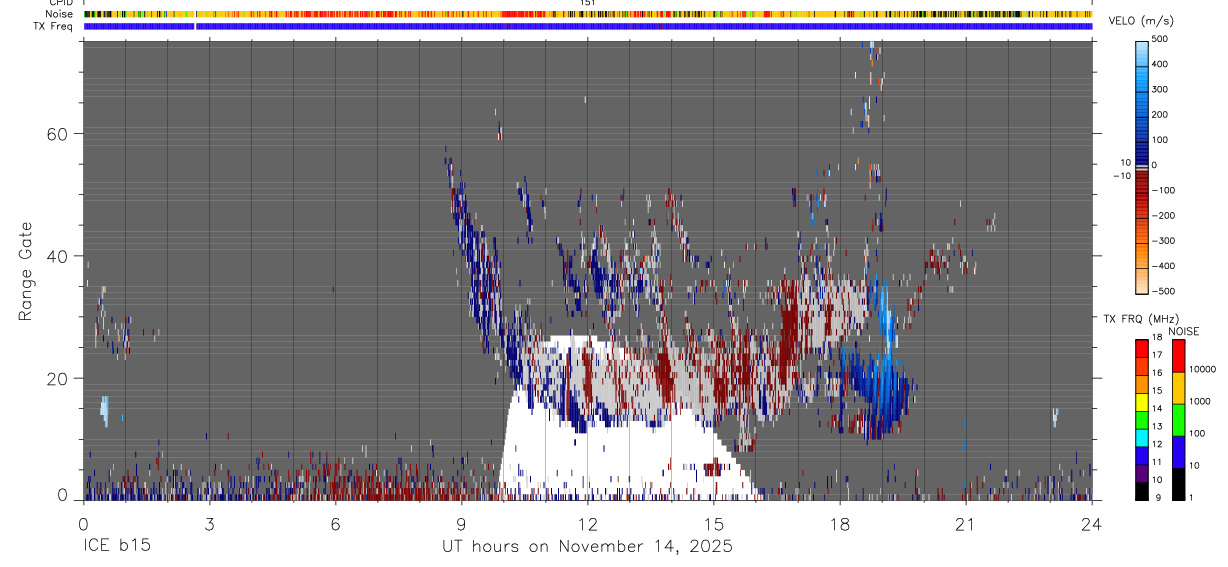
Task: Click the '100' label of the NOISE legend
Action: [x=1197, y=434]
